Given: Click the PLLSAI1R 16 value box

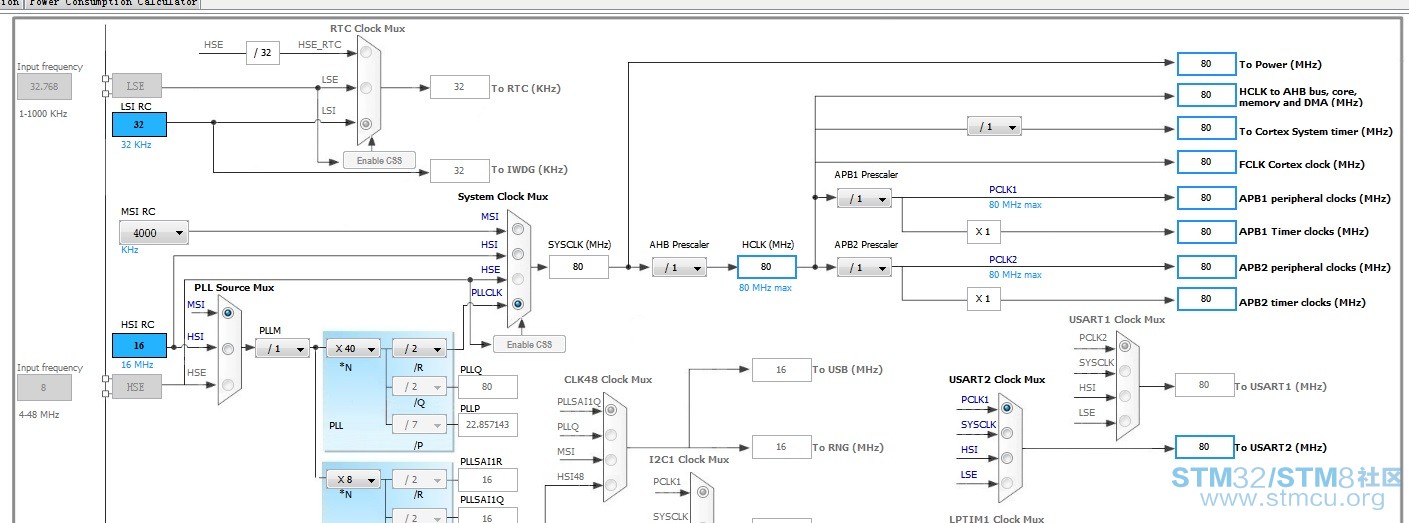Looking at the screenshot, I should 488,480.
